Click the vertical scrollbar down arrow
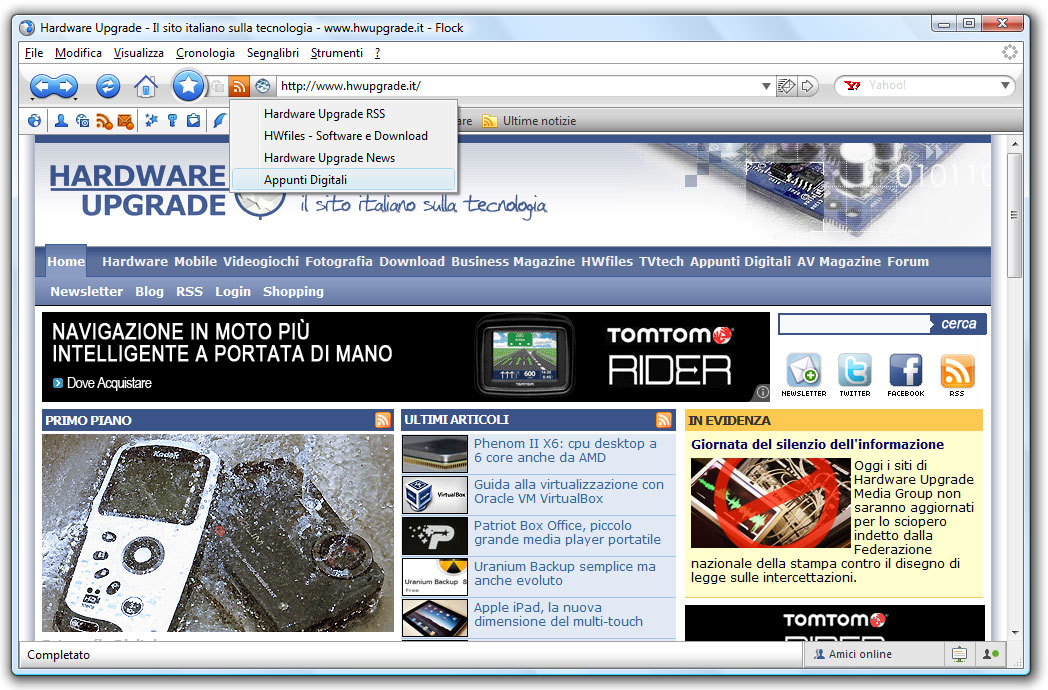This screenshot has height=690, width=1048. point(1015,632)
